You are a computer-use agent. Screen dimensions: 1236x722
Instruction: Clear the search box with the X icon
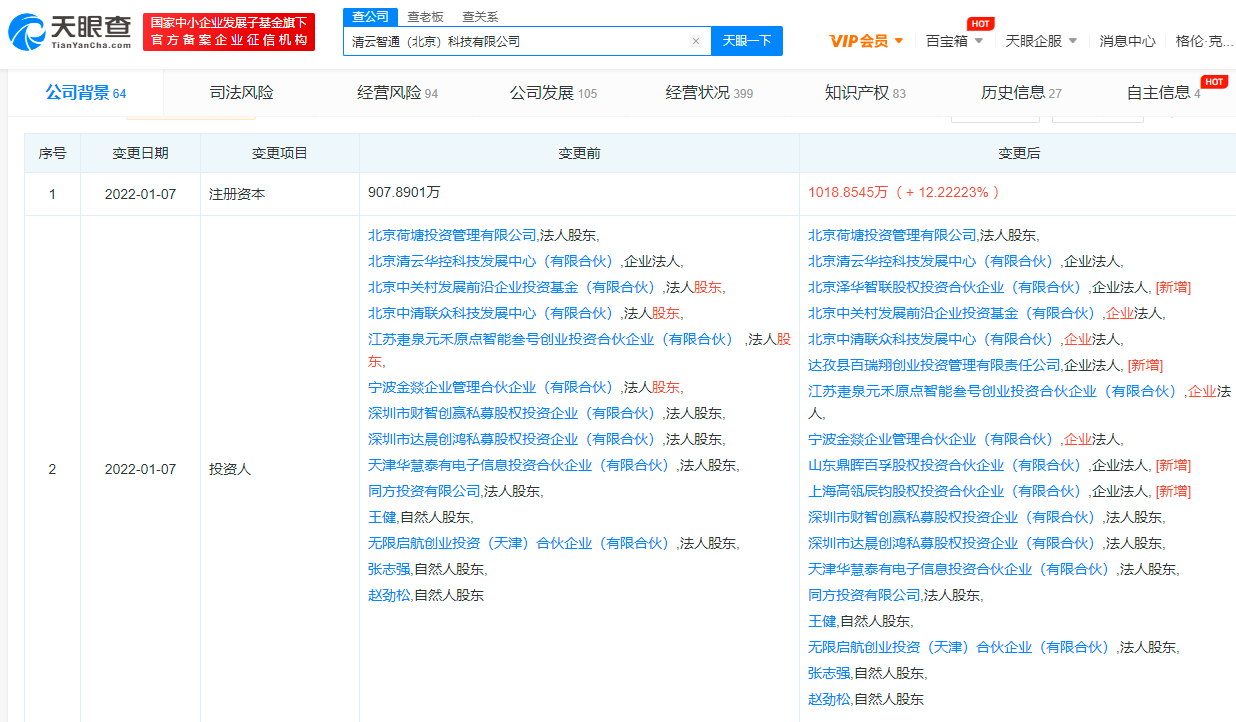[696, 41]
